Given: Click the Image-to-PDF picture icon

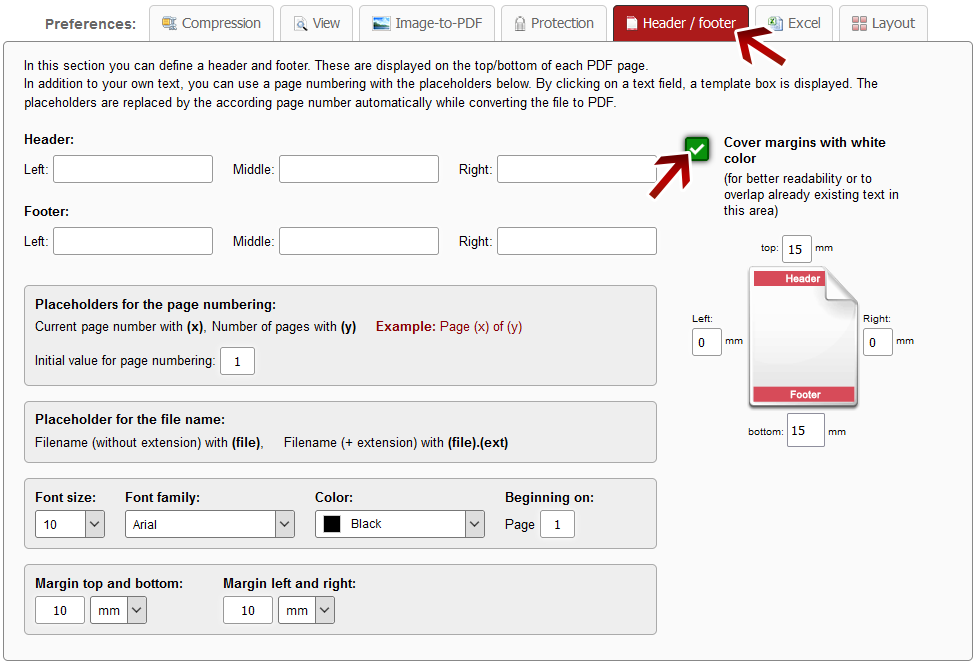Looking at the screenshot, I should [381, 23].
